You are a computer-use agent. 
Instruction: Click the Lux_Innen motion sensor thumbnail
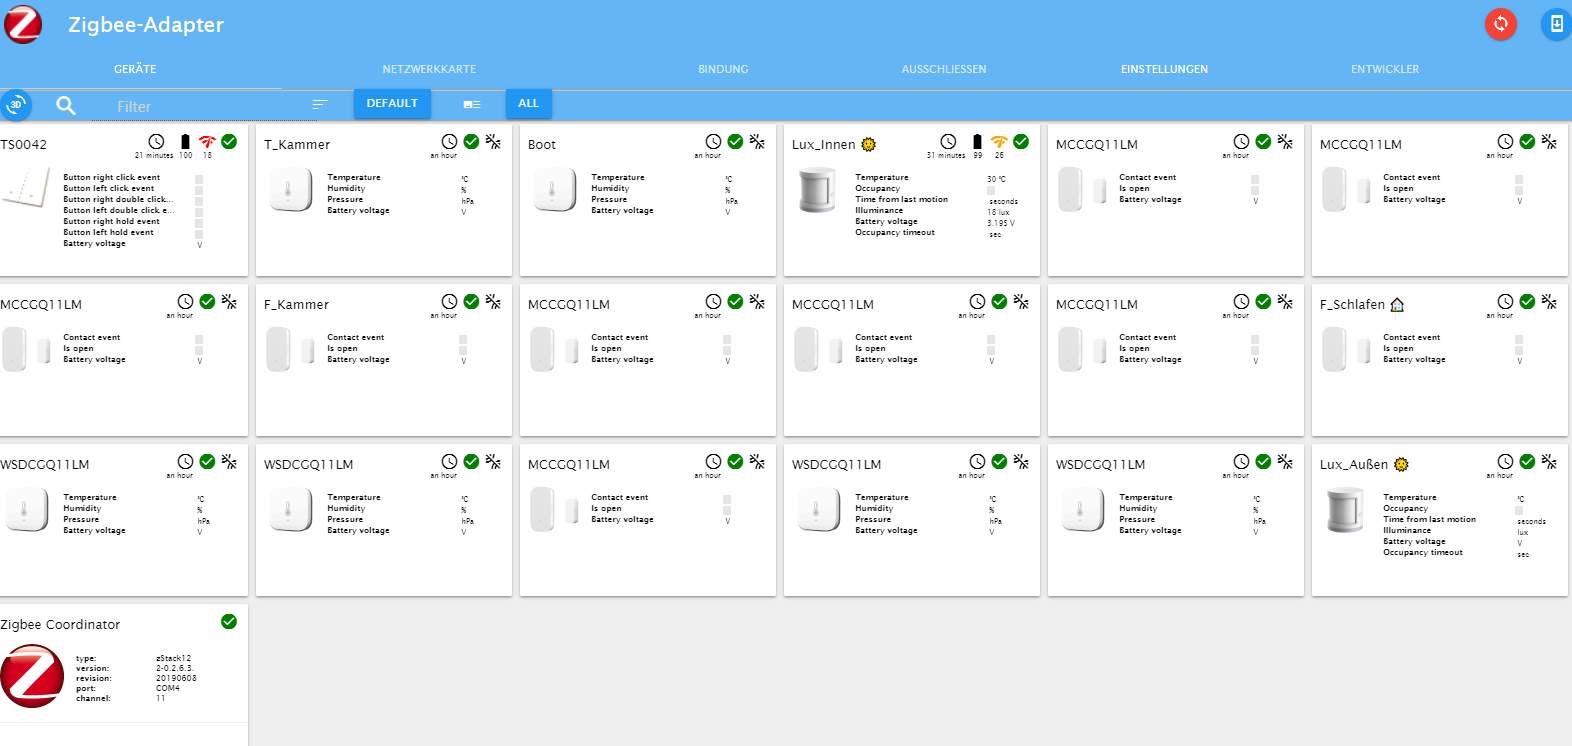[817, 190]
